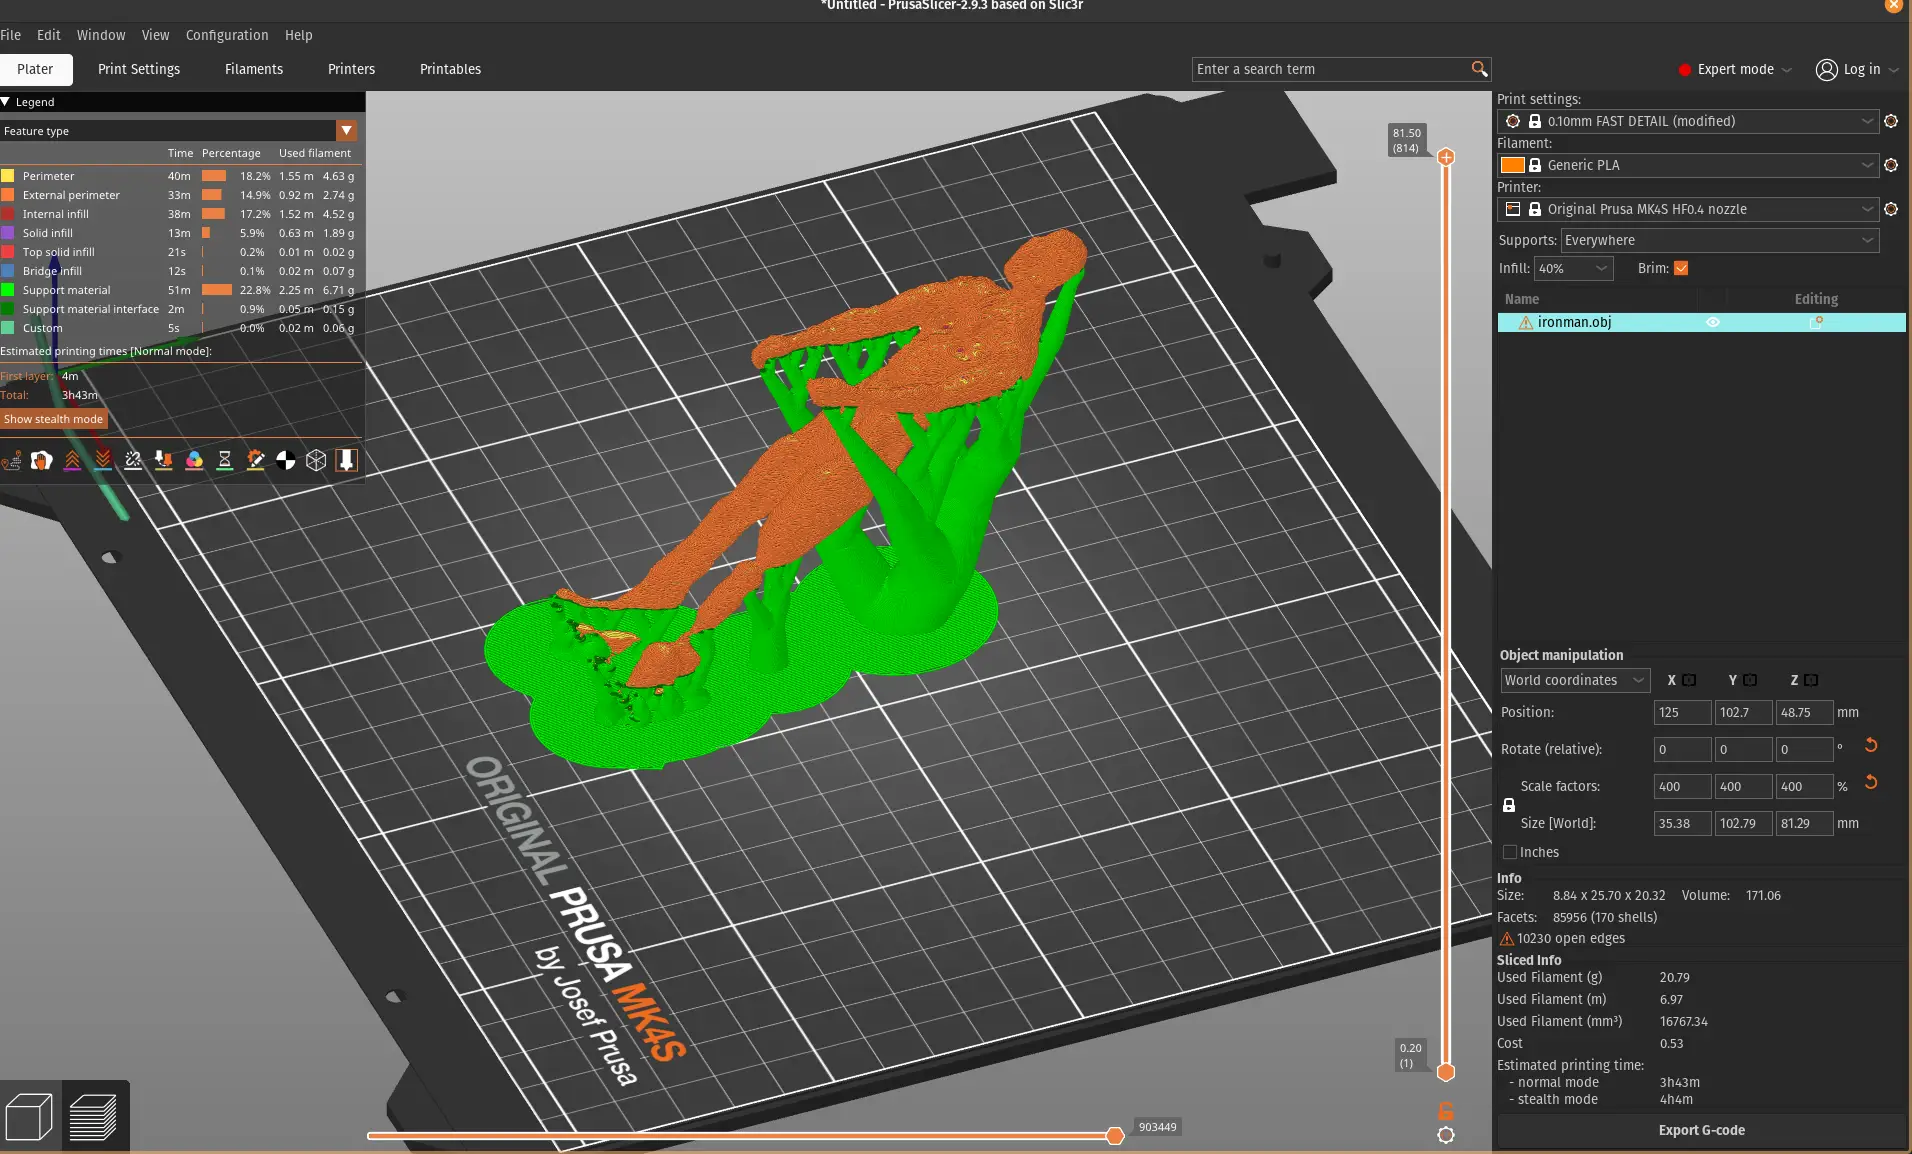
Task: Open the Print Settings tab
Action: pos(139,69)
